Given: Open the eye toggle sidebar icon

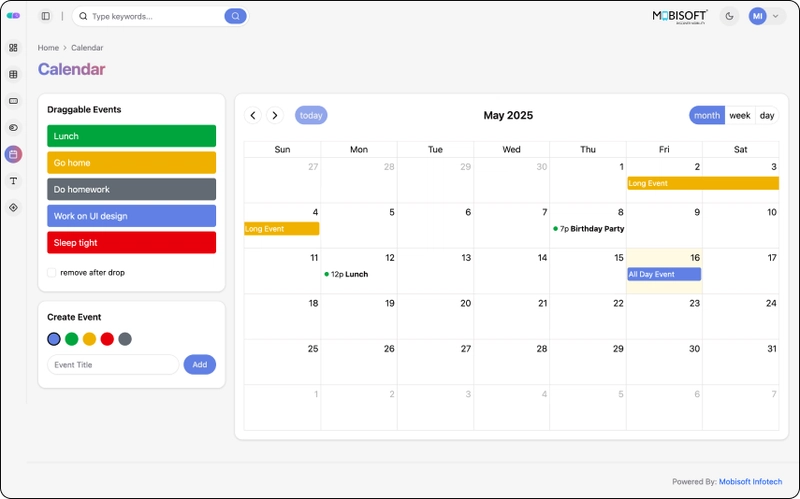Looking at the screenshot, I should [13, 128].
